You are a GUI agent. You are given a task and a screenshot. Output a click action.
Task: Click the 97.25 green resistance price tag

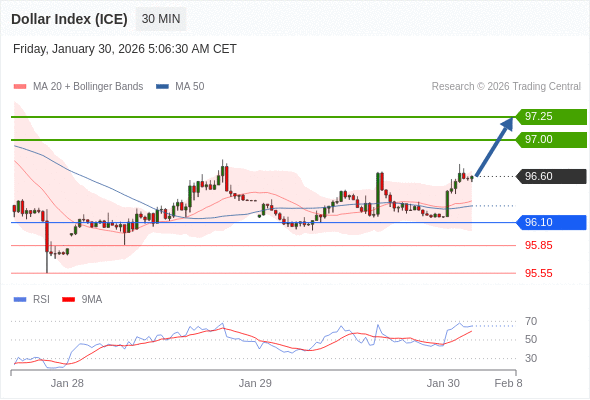pyautogui.click(x=551, y=117)
